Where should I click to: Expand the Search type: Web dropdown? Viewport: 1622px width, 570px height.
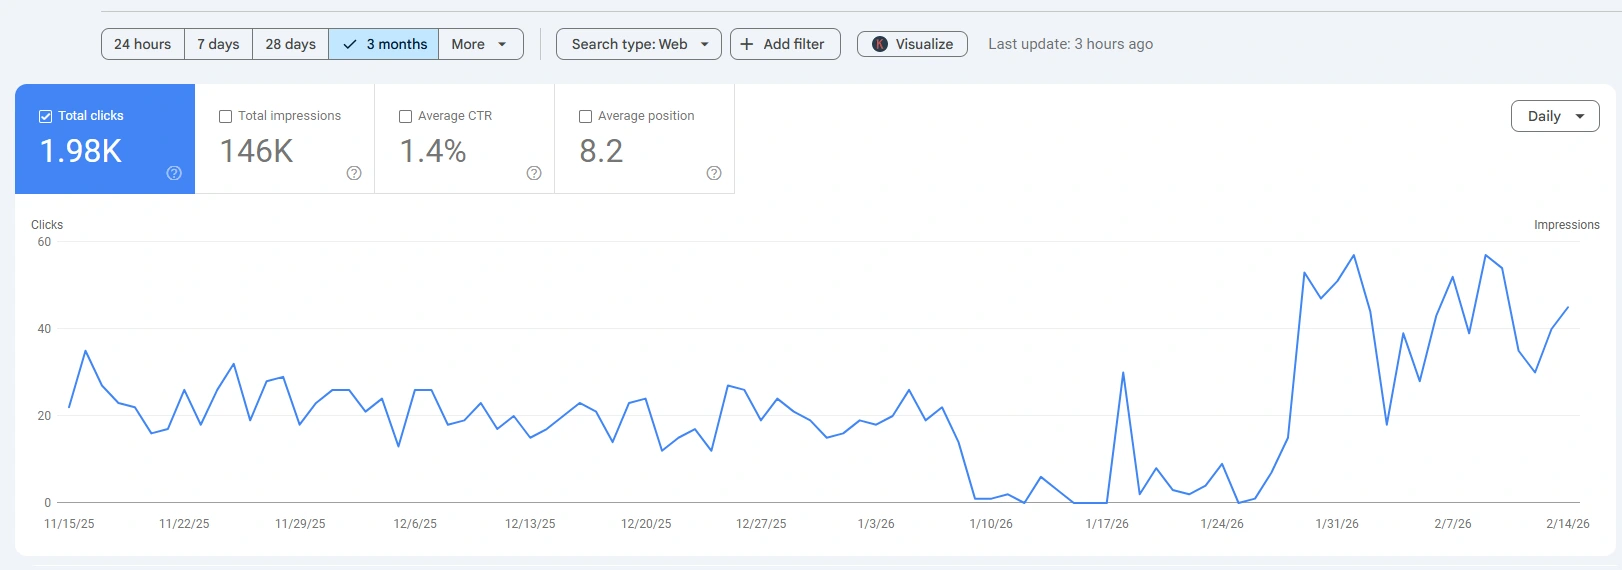coord(638,44)
